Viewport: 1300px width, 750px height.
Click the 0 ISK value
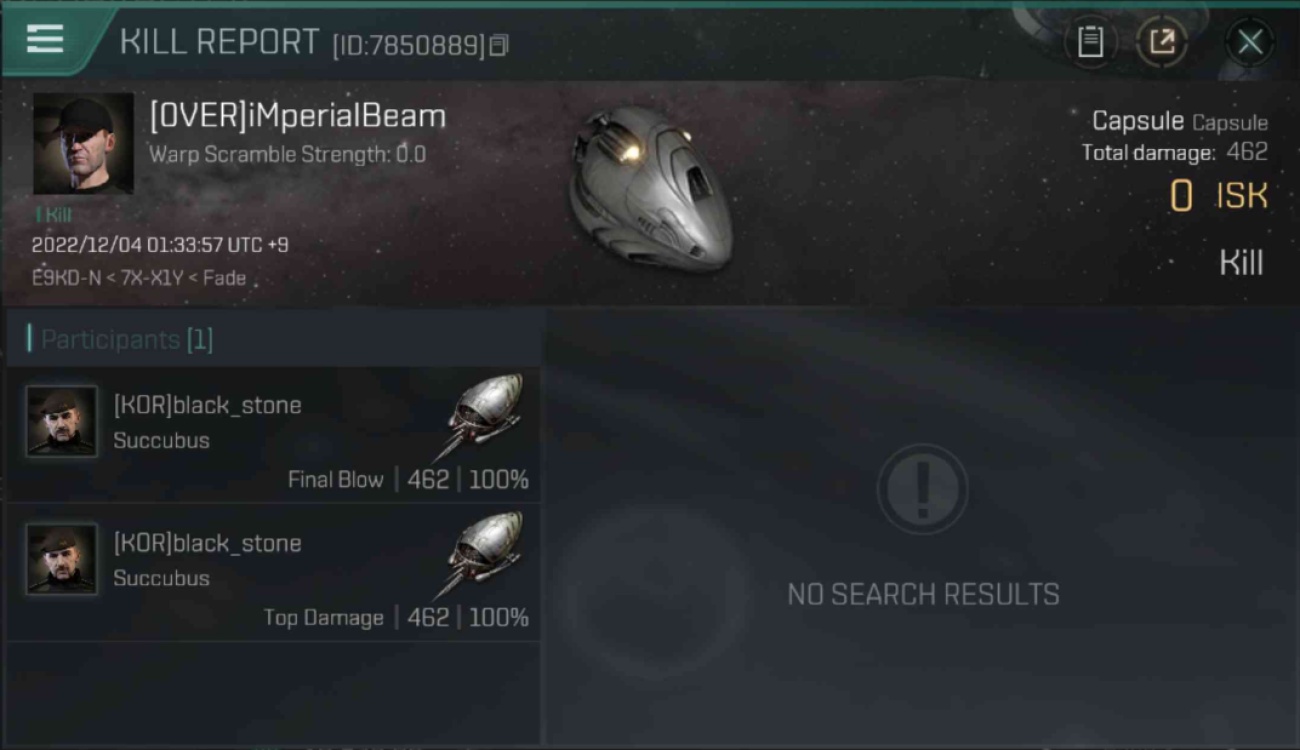pyautogui.click(x=1219, y=196)
